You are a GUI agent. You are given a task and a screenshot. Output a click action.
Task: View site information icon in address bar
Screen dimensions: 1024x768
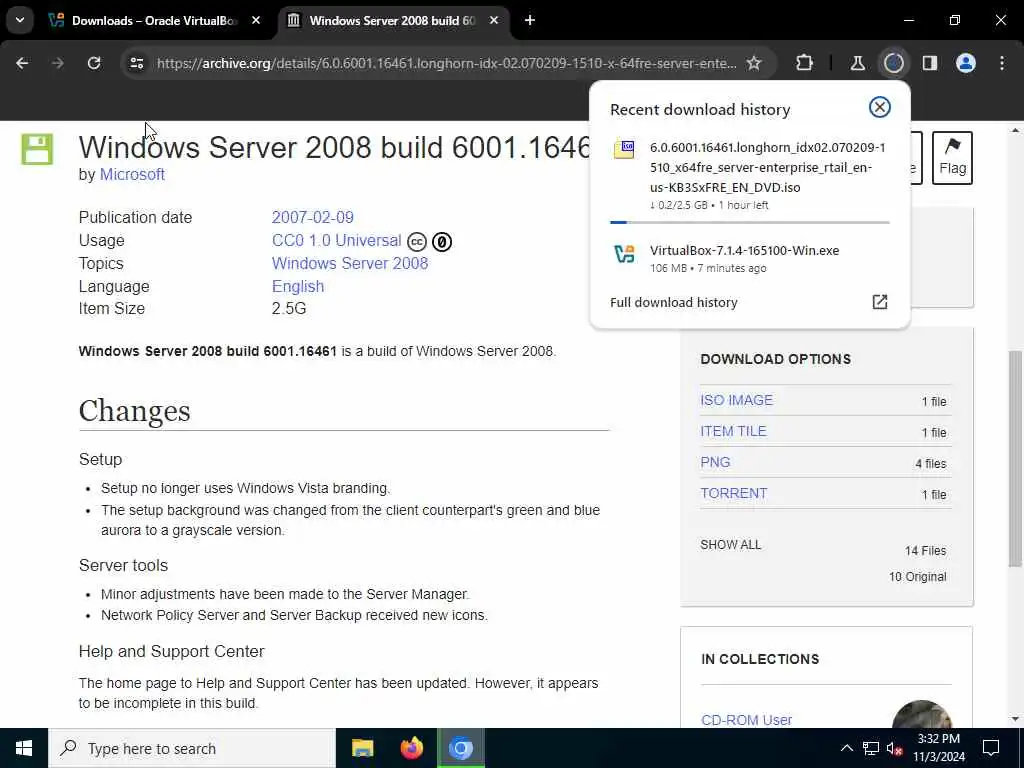point(136,63)
